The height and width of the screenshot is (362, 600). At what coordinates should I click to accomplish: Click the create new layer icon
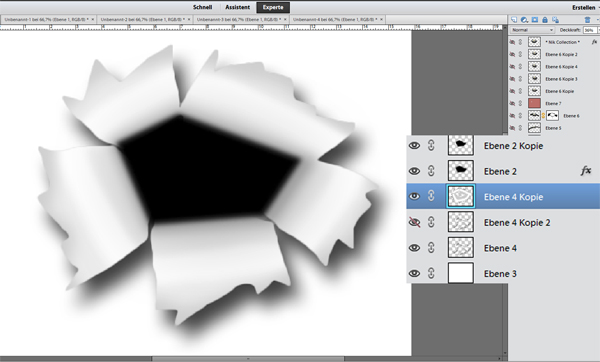point(514,20)
